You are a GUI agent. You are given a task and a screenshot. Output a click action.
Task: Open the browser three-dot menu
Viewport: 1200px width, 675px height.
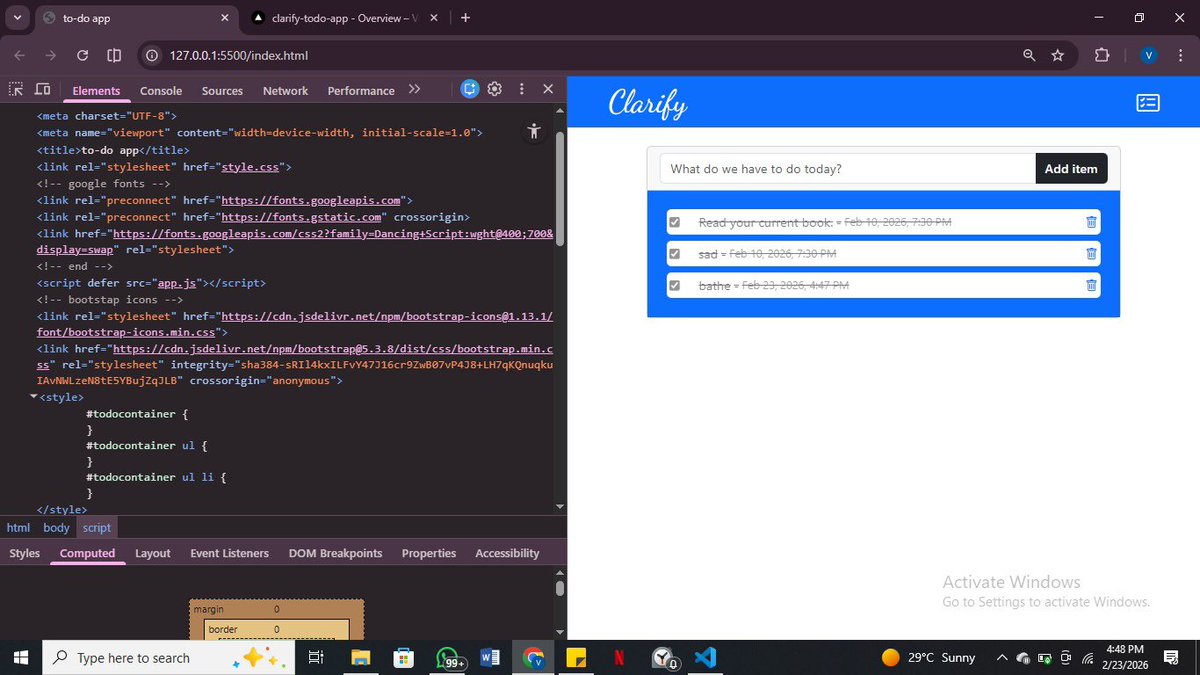point(1180,55)
